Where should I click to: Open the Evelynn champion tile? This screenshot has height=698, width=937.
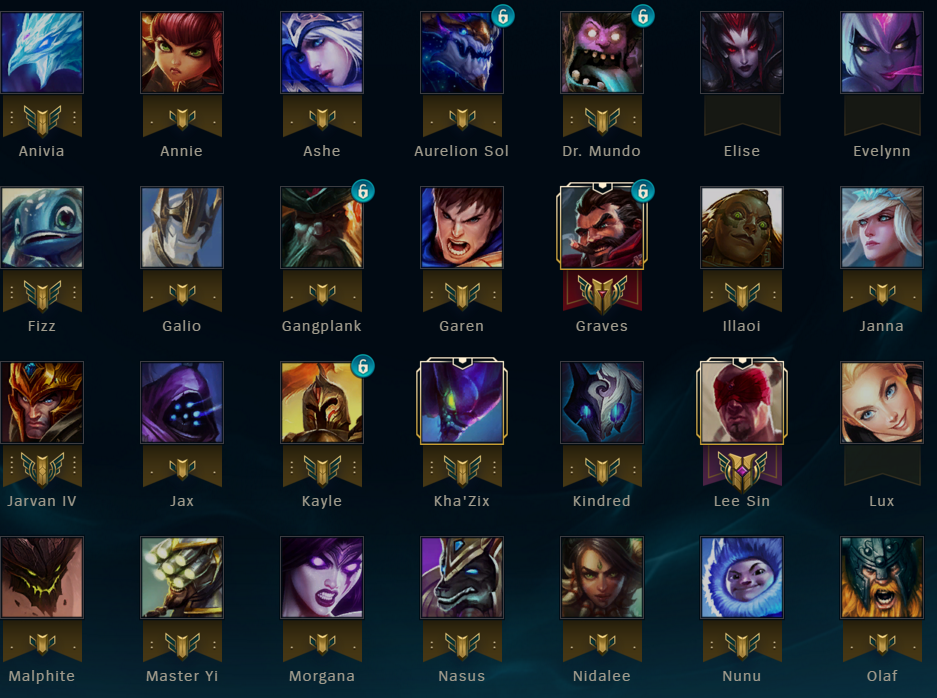pyautogui.click(x=881, y=53)
